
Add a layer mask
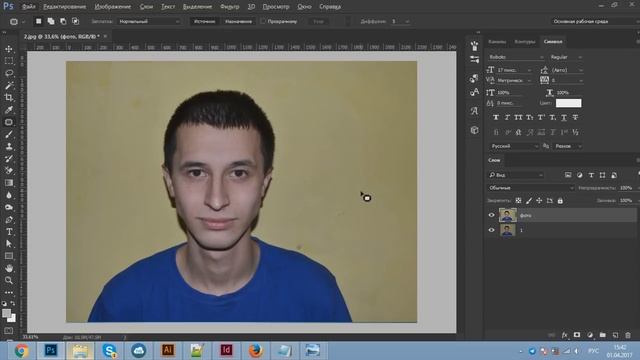click(577, 335)
